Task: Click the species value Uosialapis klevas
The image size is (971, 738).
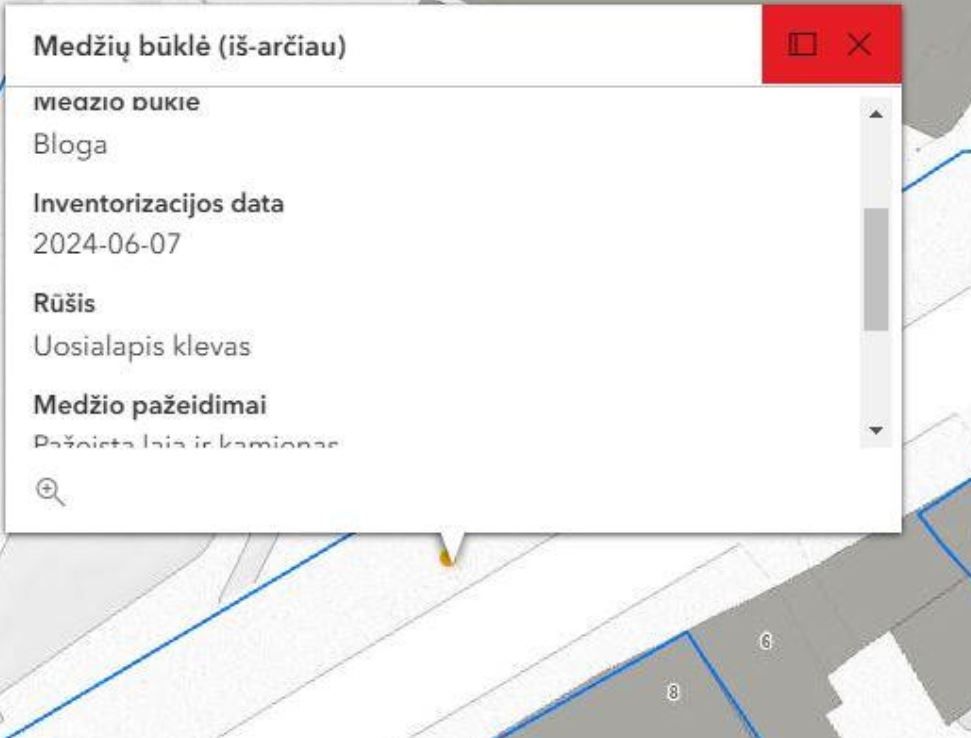Action: point(142,347)
